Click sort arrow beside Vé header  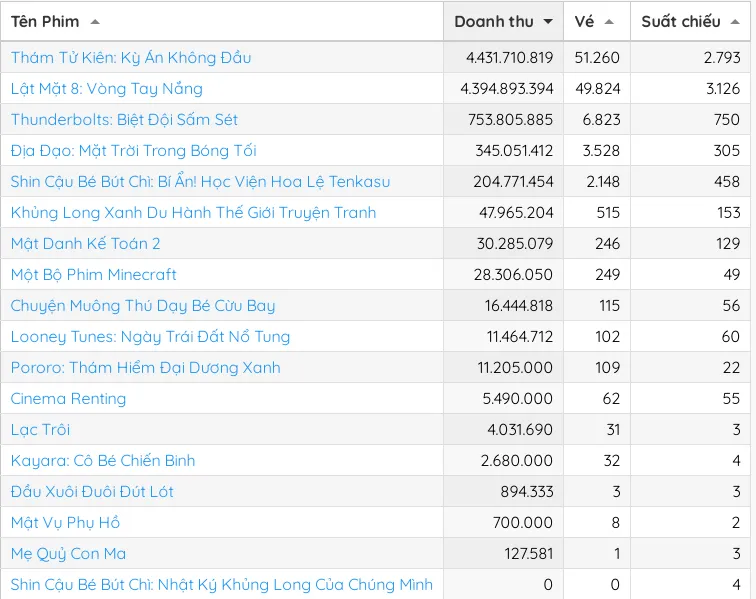(609, 22)
